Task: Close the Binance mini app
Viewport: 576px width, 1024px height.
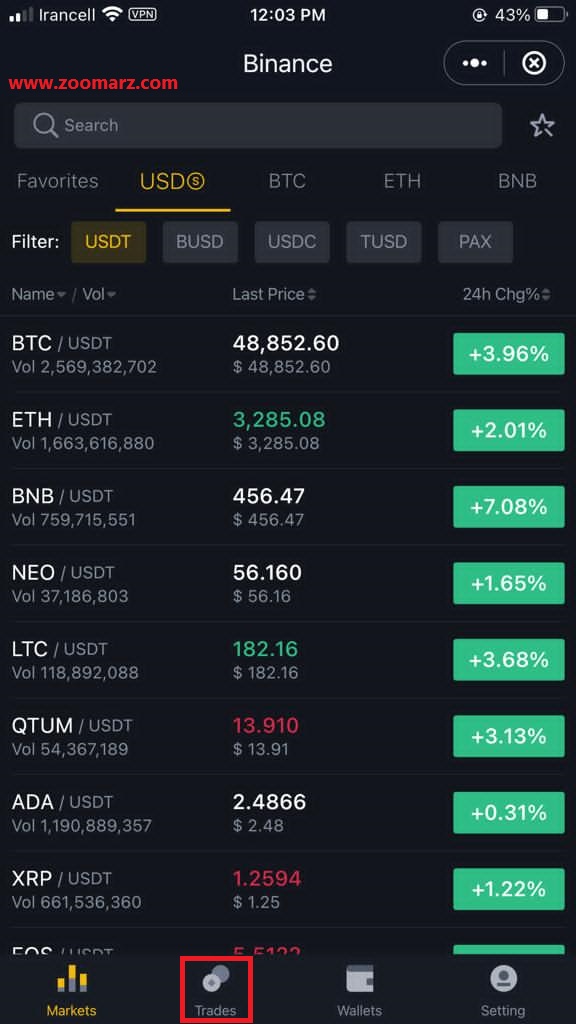Action: [534, 63]
